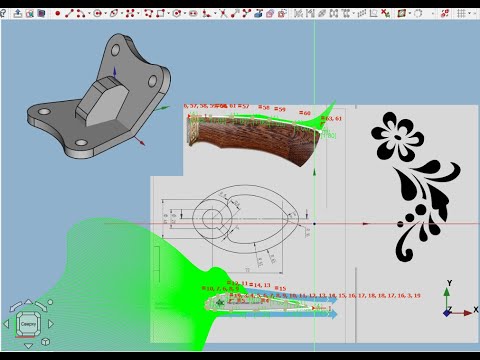Open the rectangle tool dropdown arrow
The width and height of the screenshot is (480, 360).
168,14
